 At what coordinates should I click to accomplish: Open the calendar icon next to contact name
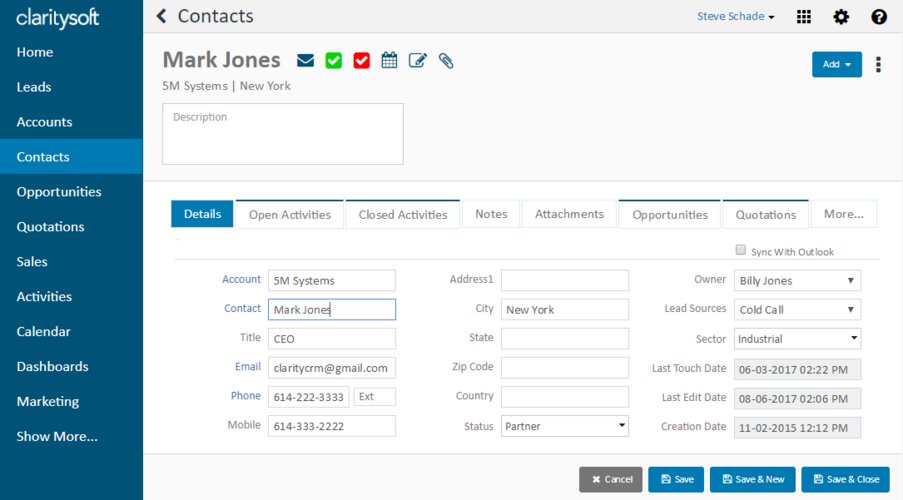point(389,61)
